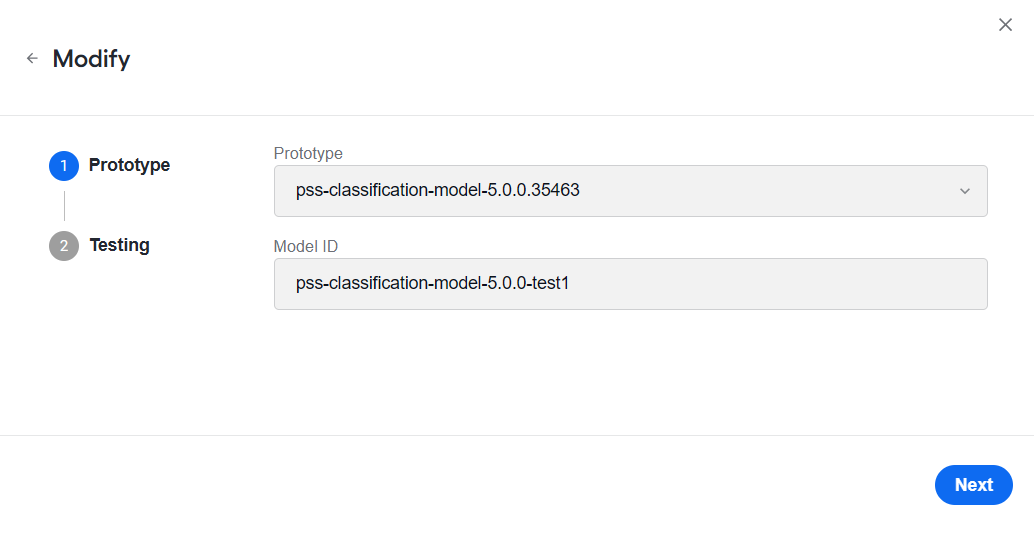Click the Prototype field label above dropdown
Viewport: 1034px width, 545px height.
[308, 153]
